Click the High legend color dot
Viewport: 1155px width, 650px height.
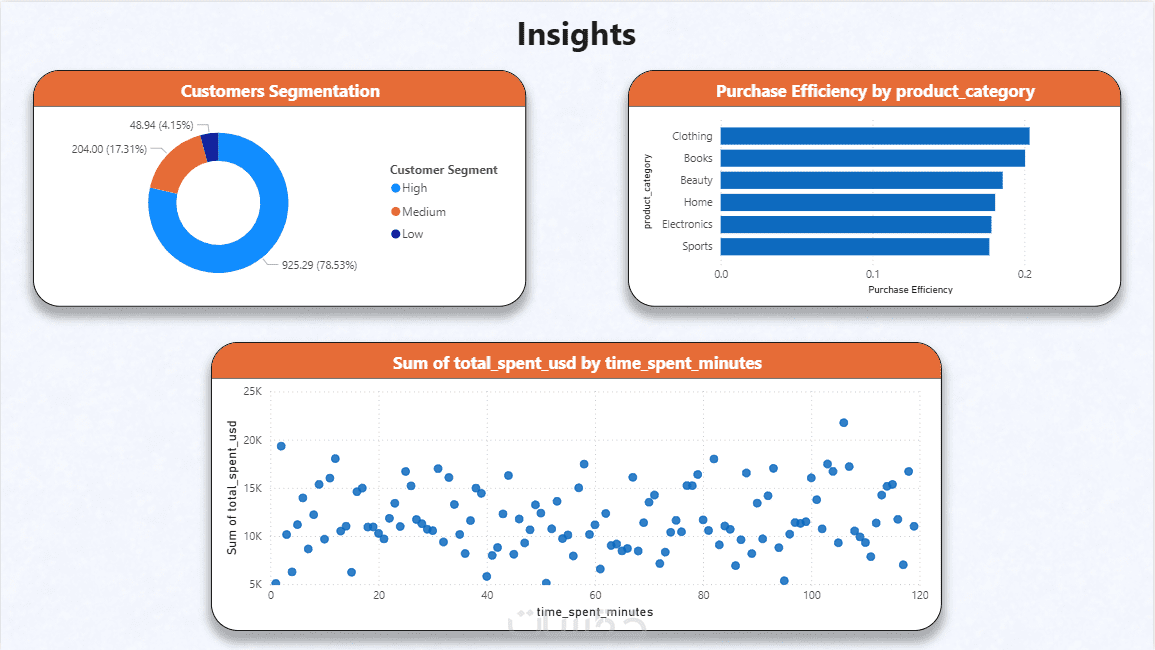click(395, 189)
